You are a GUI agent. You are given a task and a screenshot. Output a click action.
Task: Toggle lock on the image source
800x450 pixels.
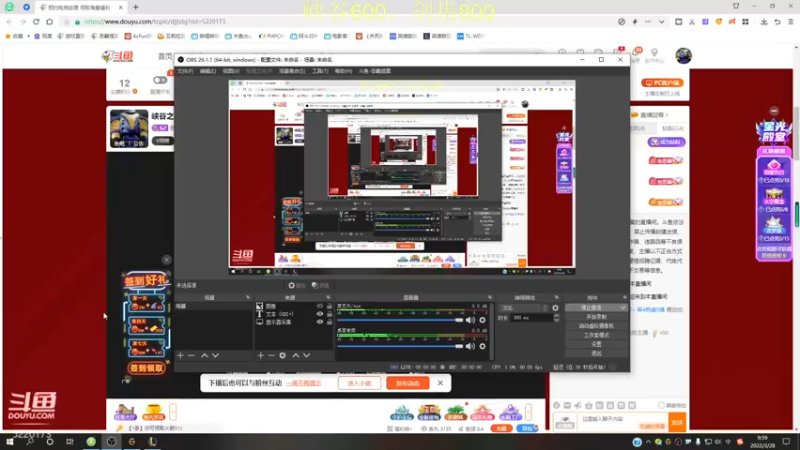pyautogui.click(x=330, y=306)
